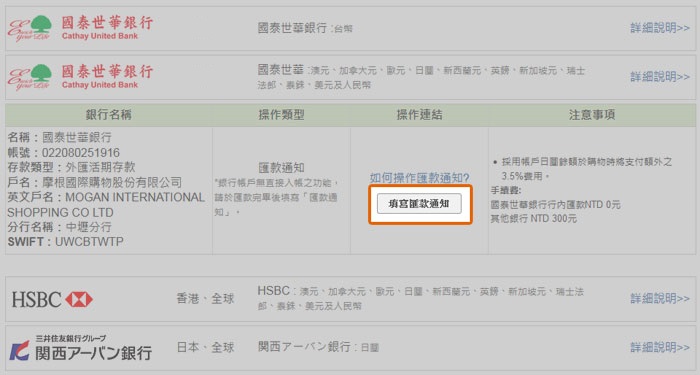Select the 関西アーバン銀行：日圓 description text
Screen dimensions: 700x375
pyautogui.click(x=318, y=347)
